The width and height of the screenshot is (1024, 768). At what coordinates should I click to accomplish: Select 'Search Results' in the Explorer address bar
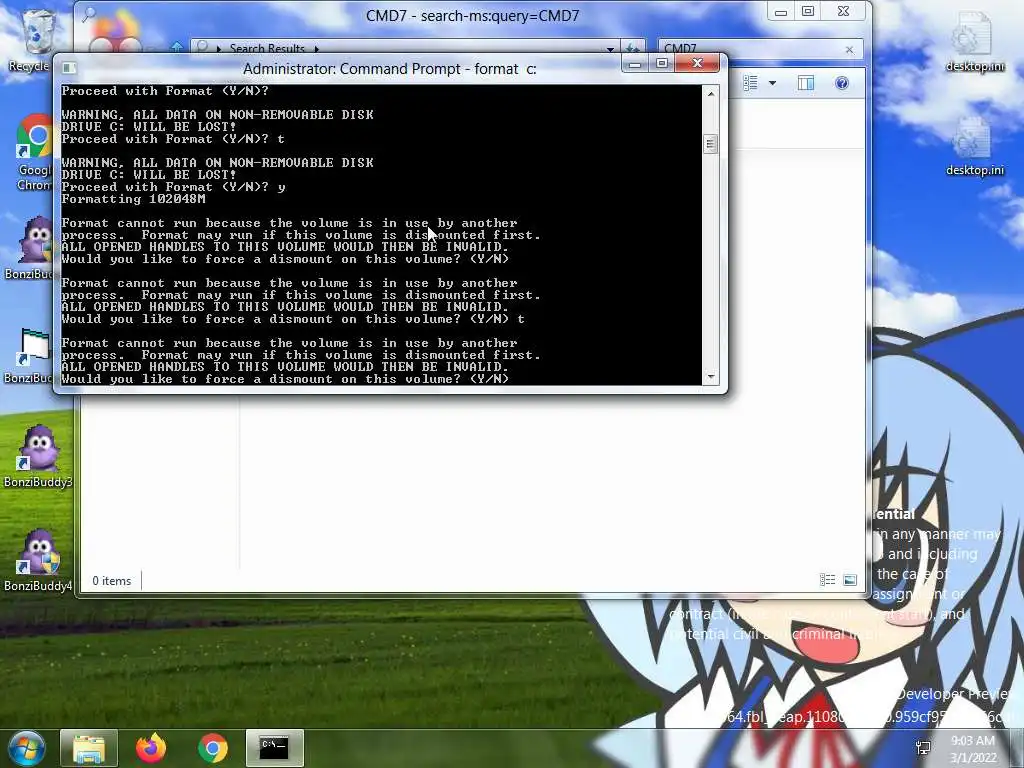pyautogui.click(x=267, y=49)
